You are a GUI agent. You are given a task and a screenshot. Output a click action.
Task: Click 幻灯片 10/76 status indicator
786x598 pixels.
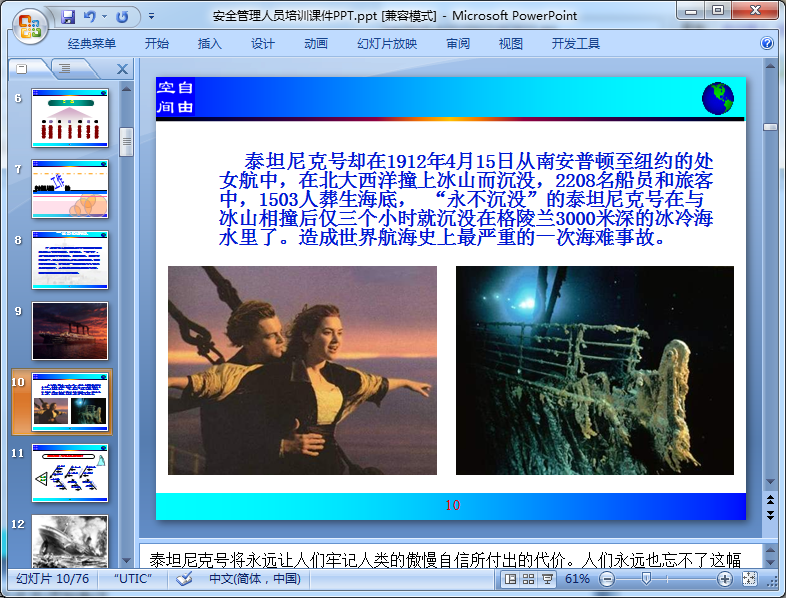(x=53, y=579)
